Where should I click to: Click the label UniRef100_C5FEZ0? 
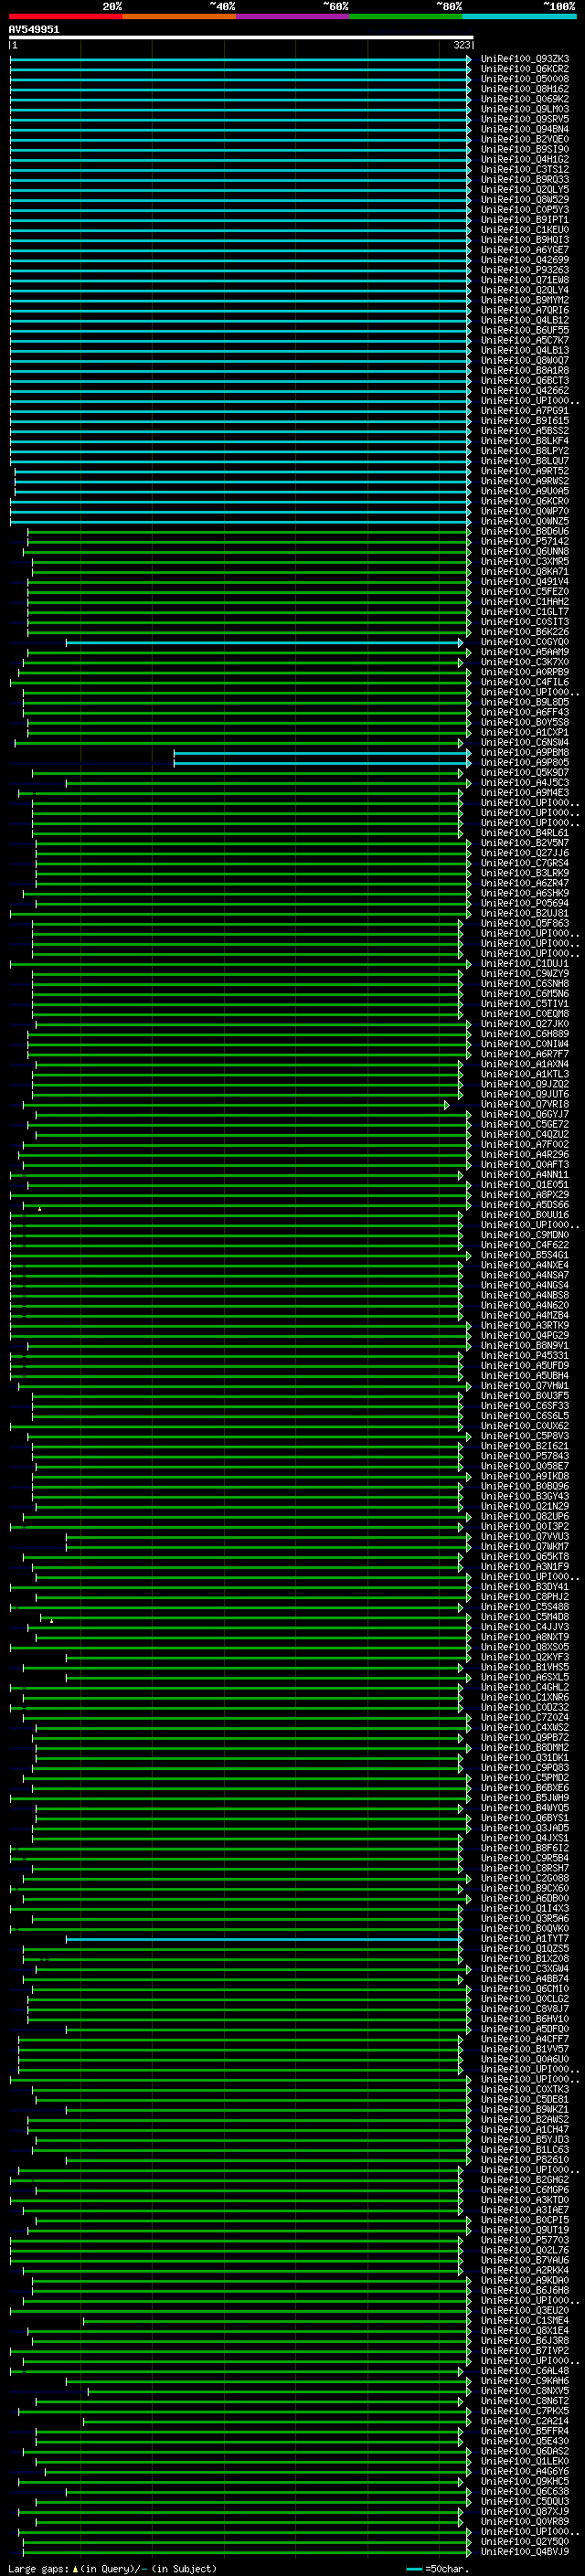[525, 592]
